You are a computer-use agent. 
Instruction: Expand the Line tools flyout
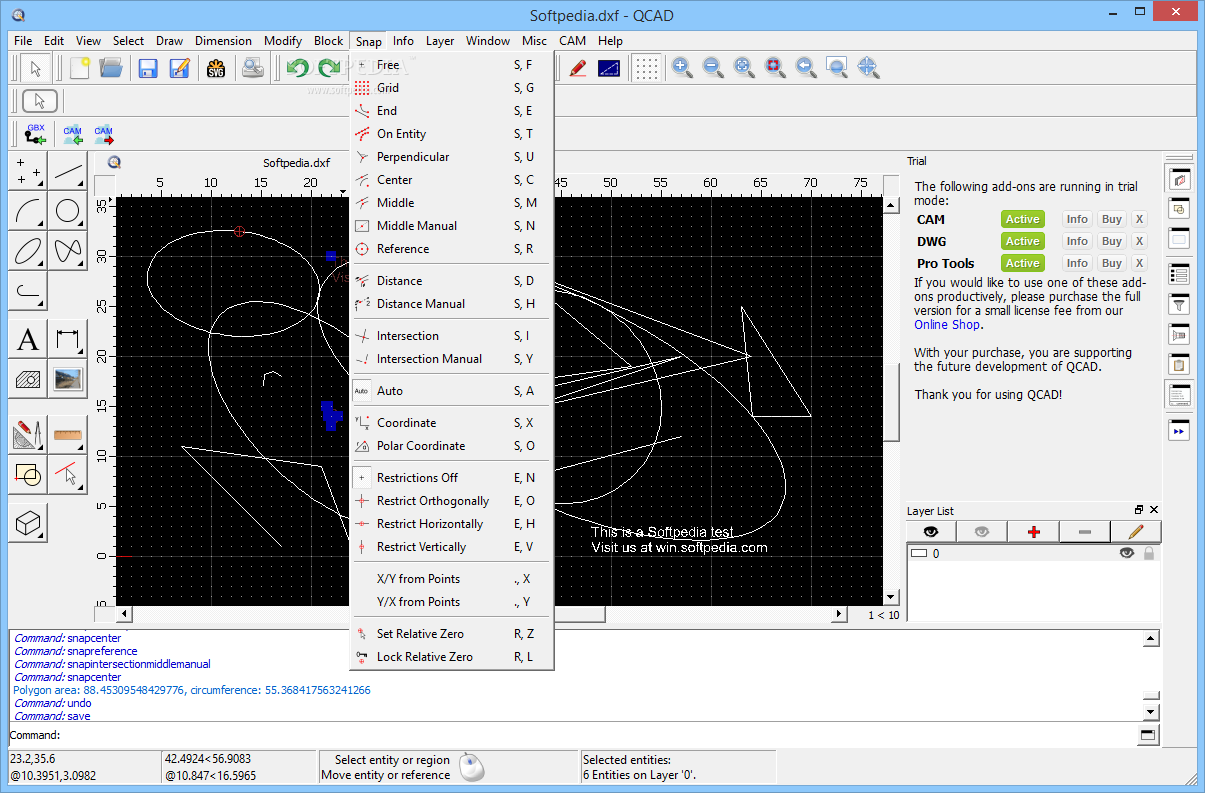(68, 171)
